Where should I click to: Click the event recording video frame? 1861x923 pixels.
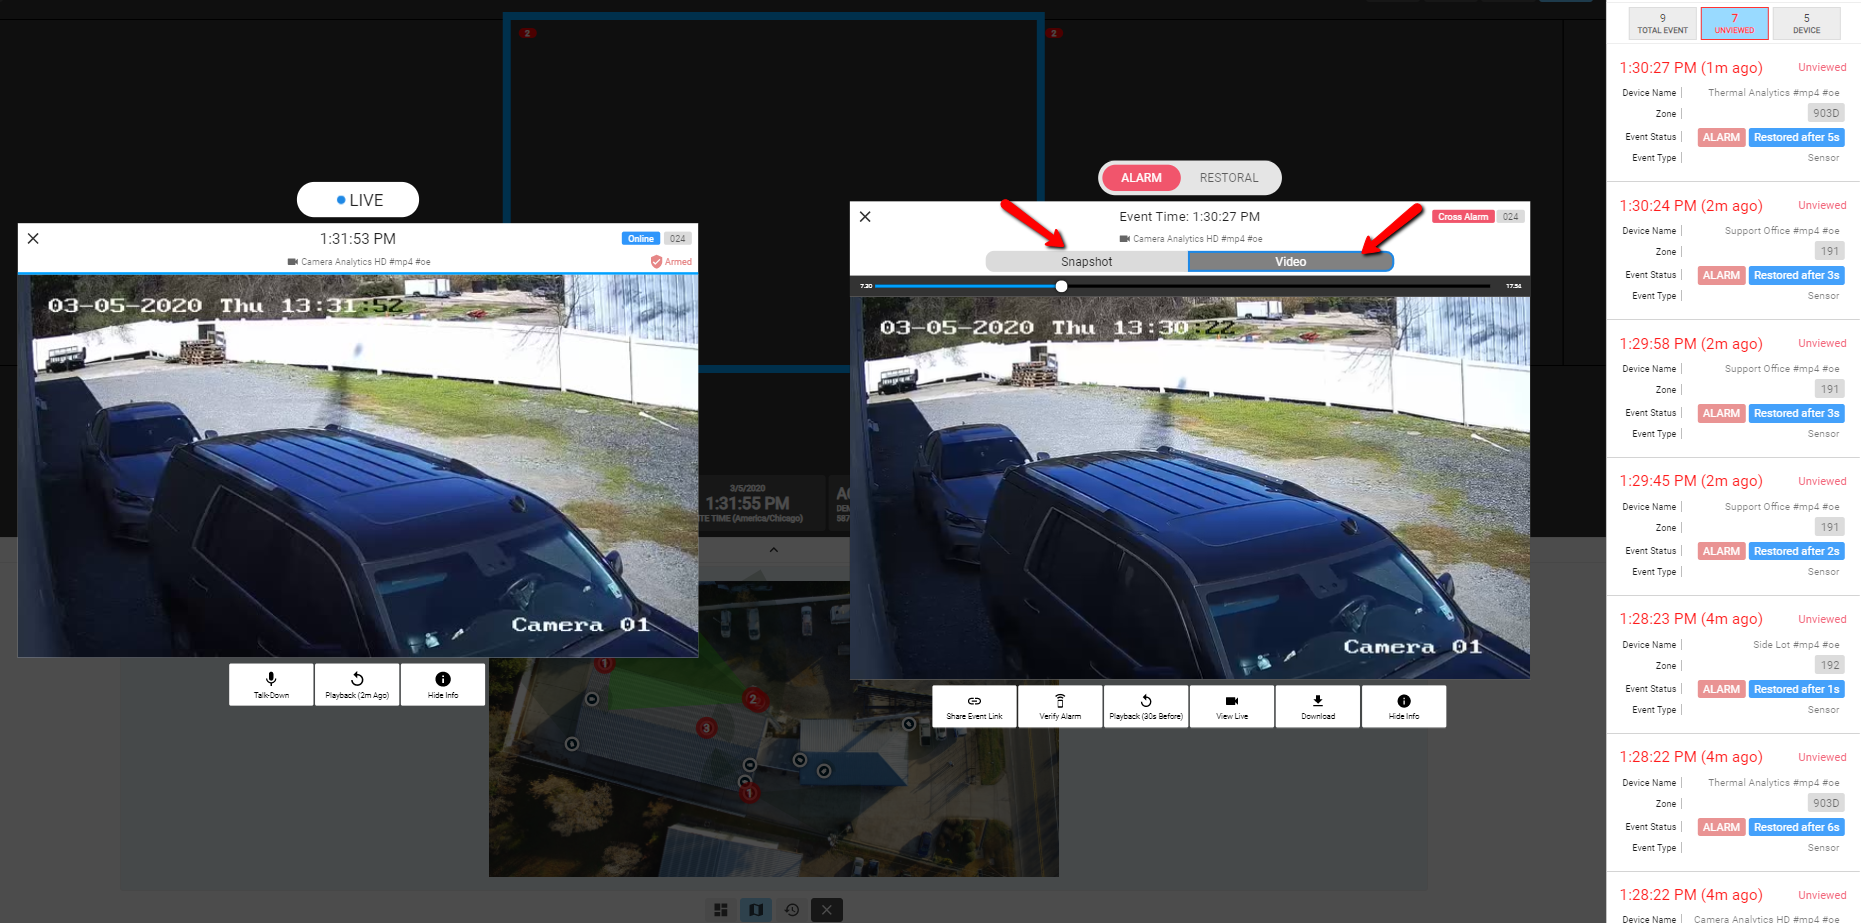(1190, 488)
